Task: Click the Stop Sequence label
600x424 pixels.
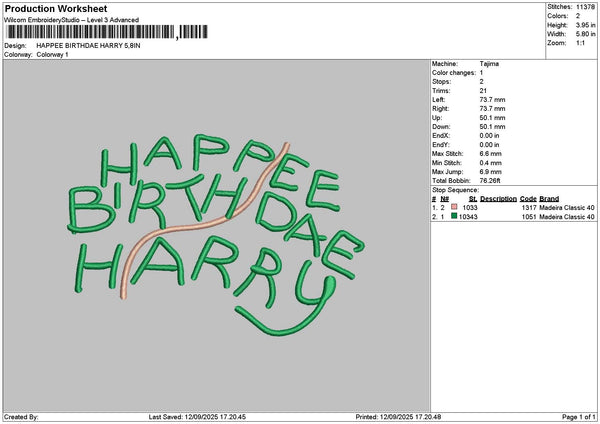Action: (455, 189)
